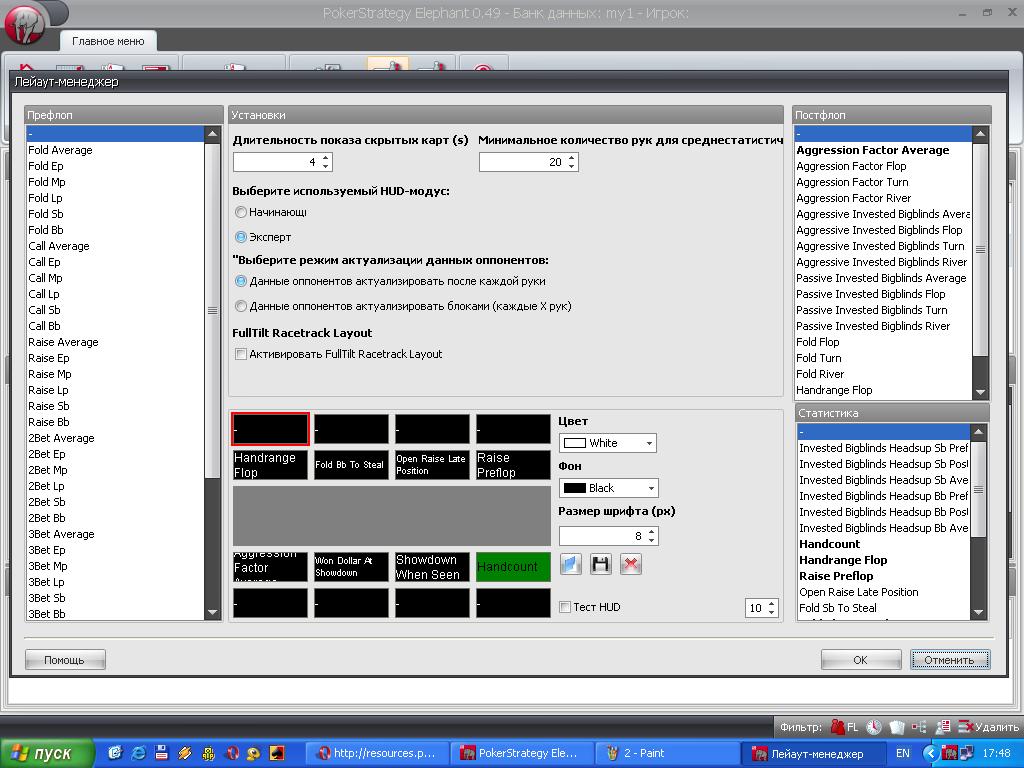
Task: Click the White text color swatch
Action: click(575, 443)
